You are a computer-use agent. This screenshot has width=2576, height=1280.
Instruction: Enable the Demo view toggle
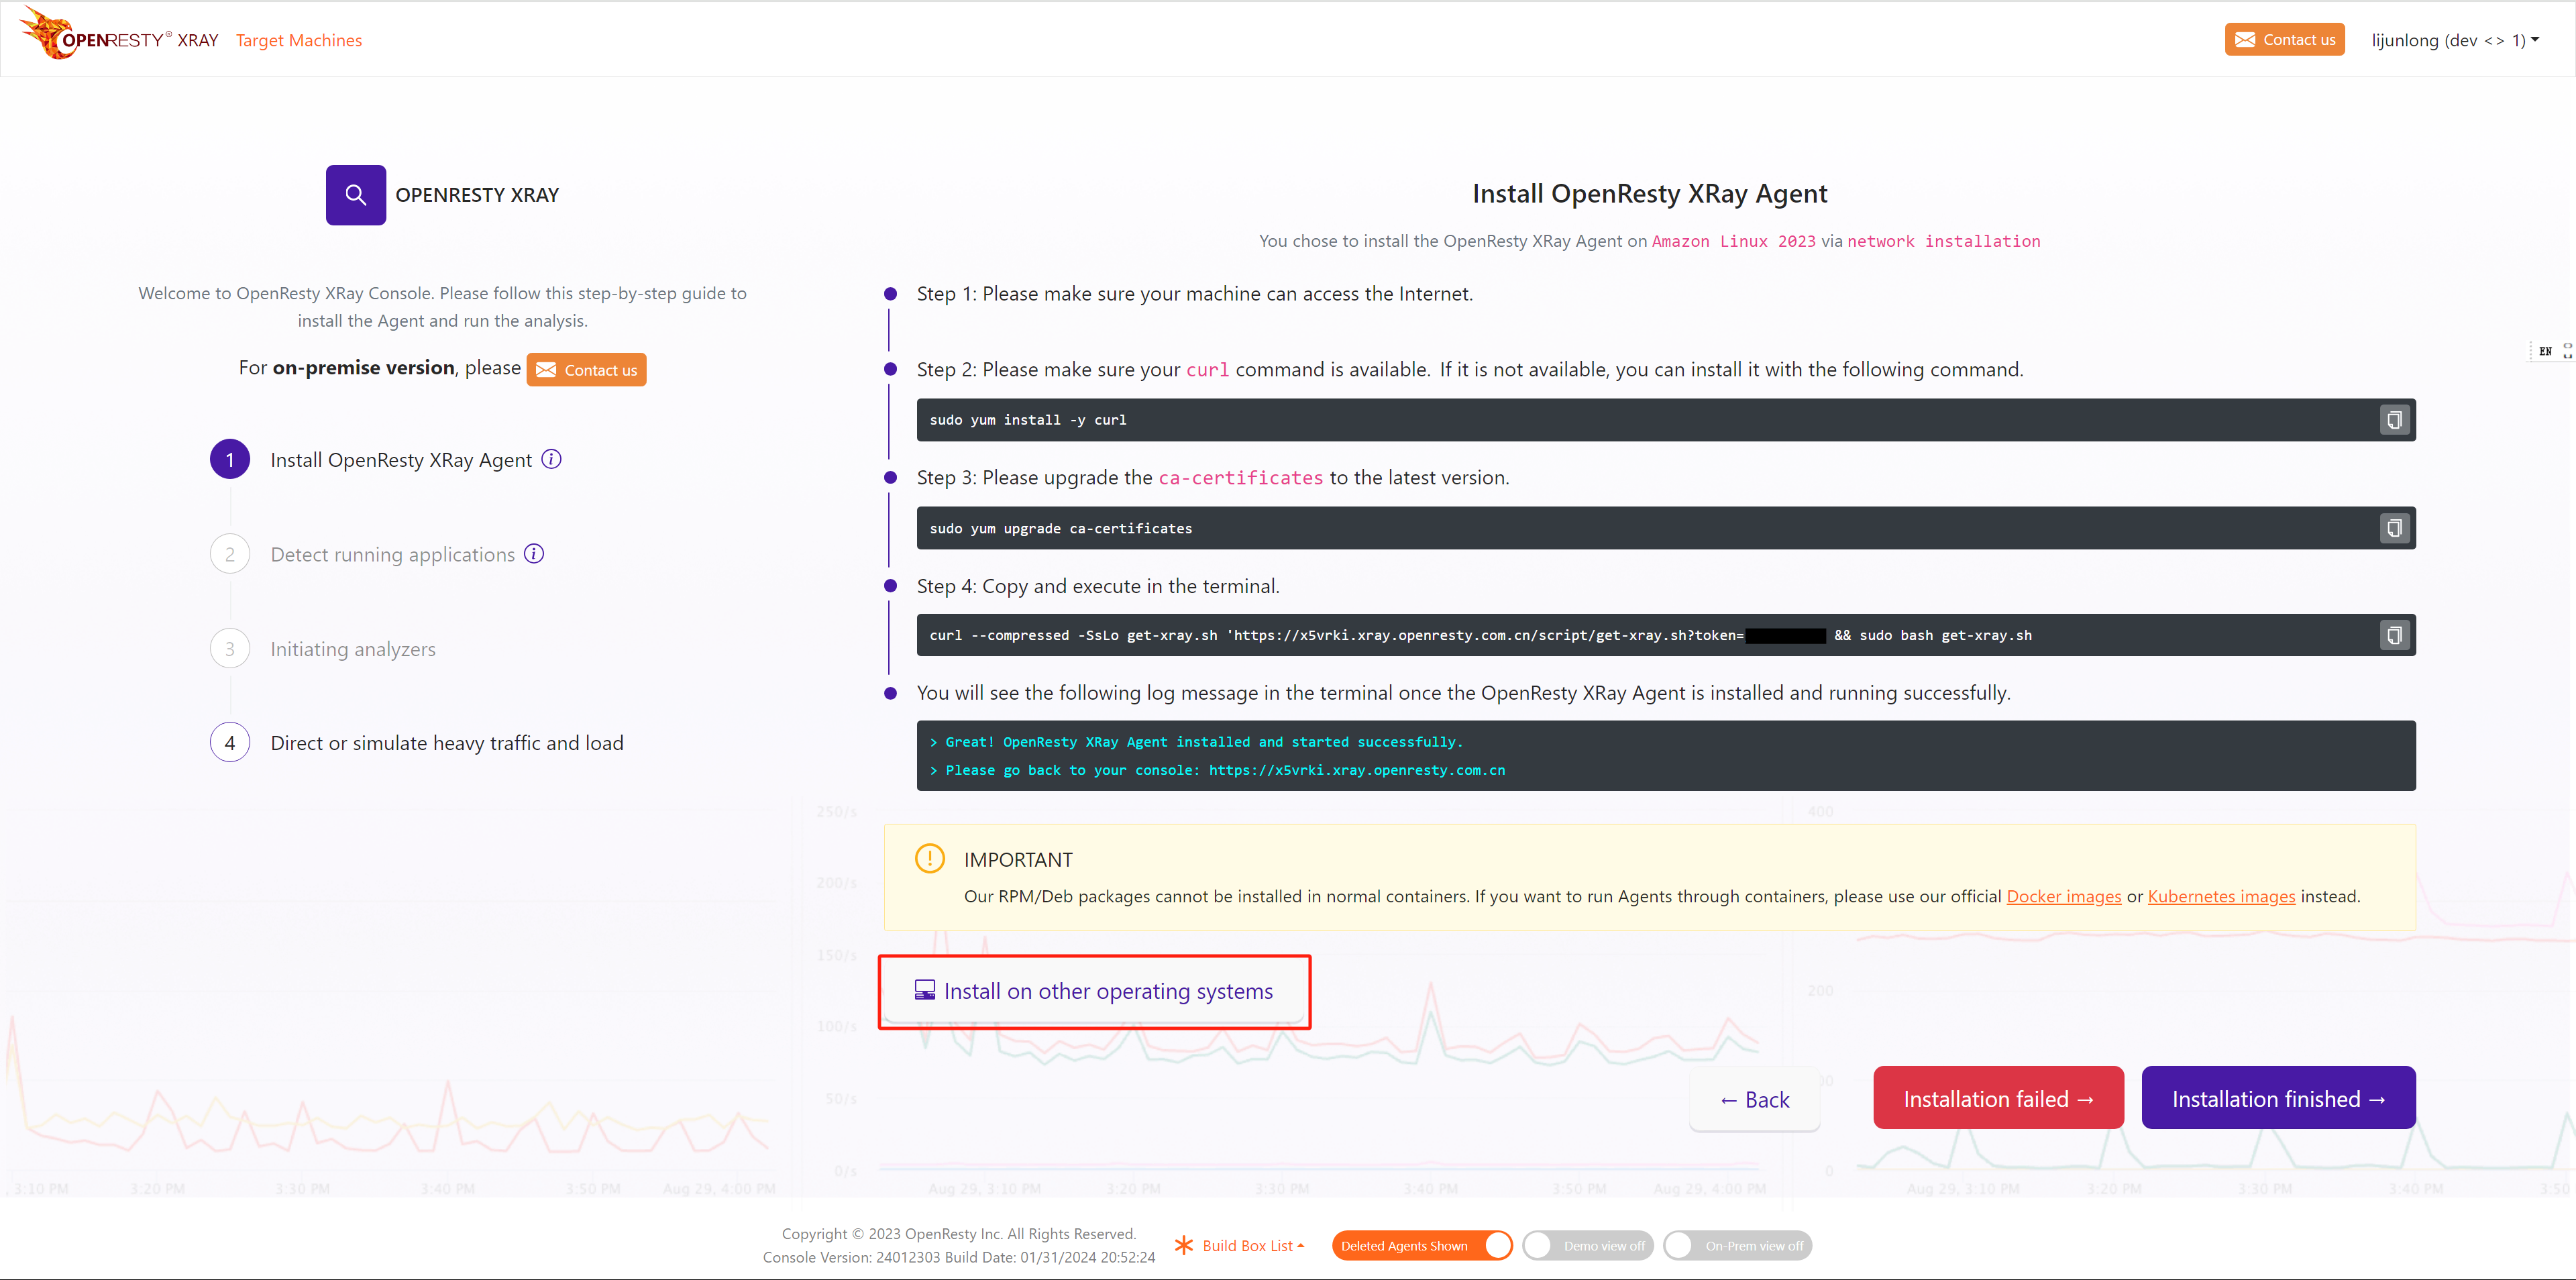pyautogui.click(x=1588, y=1246)
